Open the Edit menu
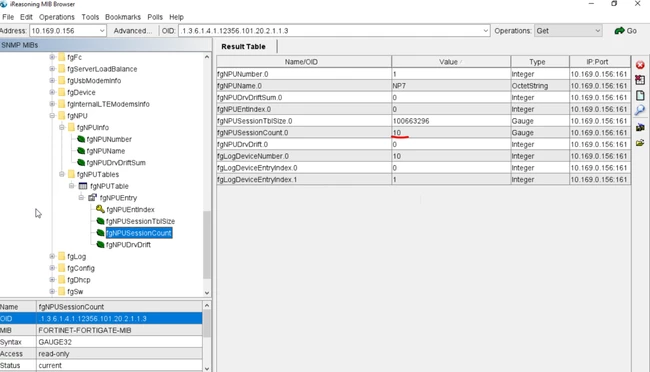Viewport: 650px width, 372px height. [26, 17]
